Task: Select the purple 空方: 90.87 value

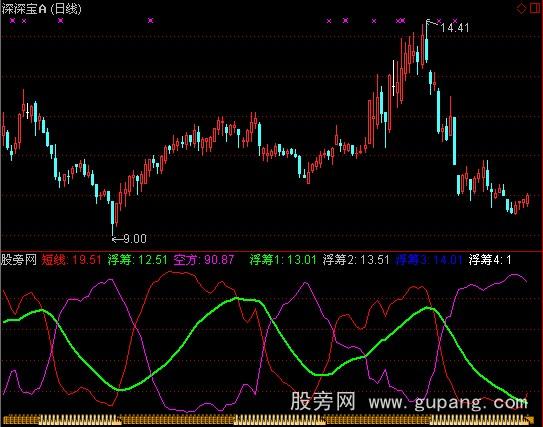Action: (204, 259)
